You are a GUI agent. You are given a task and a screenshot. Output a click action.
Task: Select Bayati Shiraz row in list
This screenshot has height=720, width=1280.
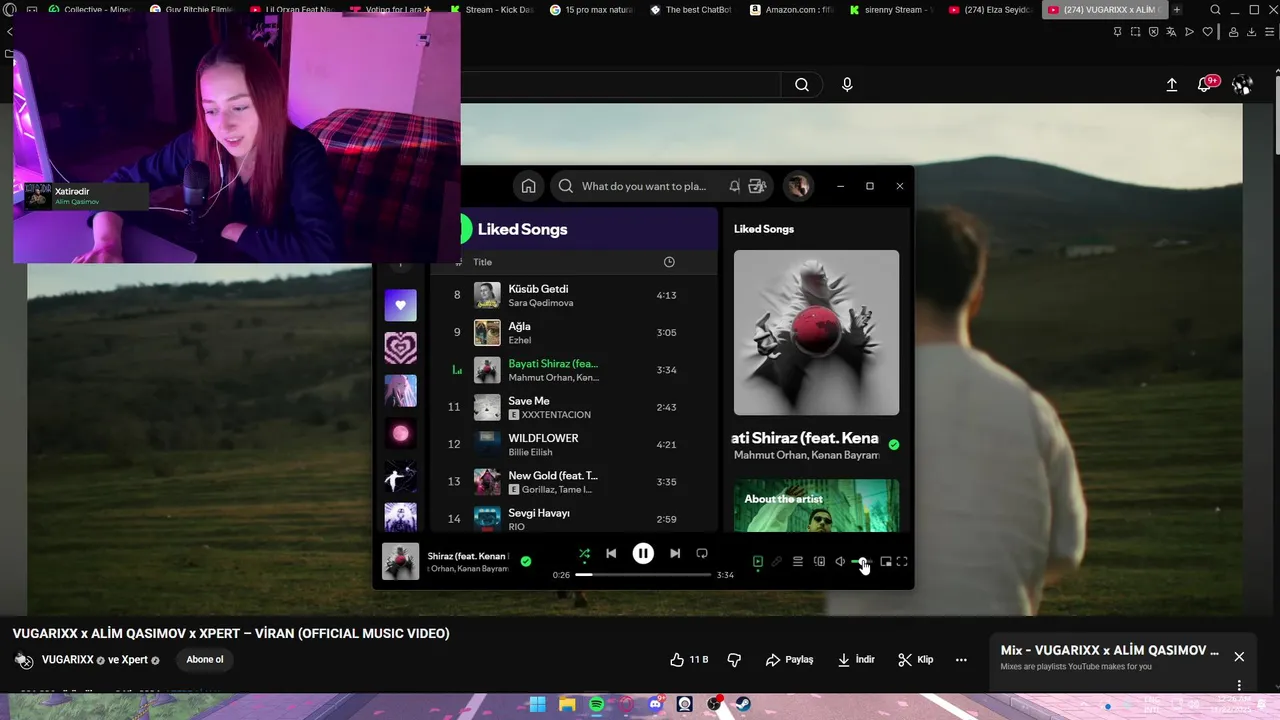574,370
